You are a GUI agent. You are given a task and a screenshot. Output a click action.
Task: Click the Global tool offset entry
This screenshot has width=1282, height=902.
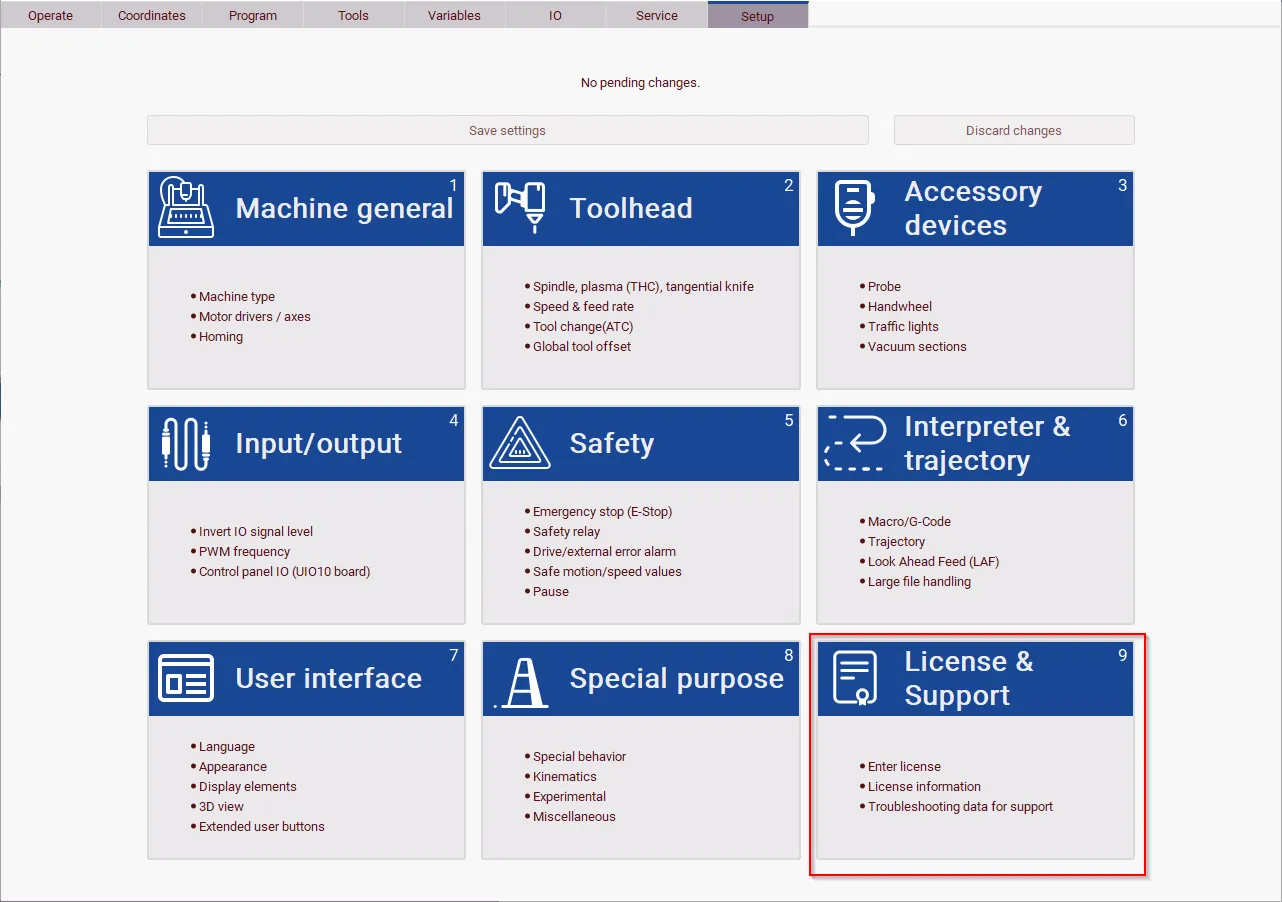(582, 346)
